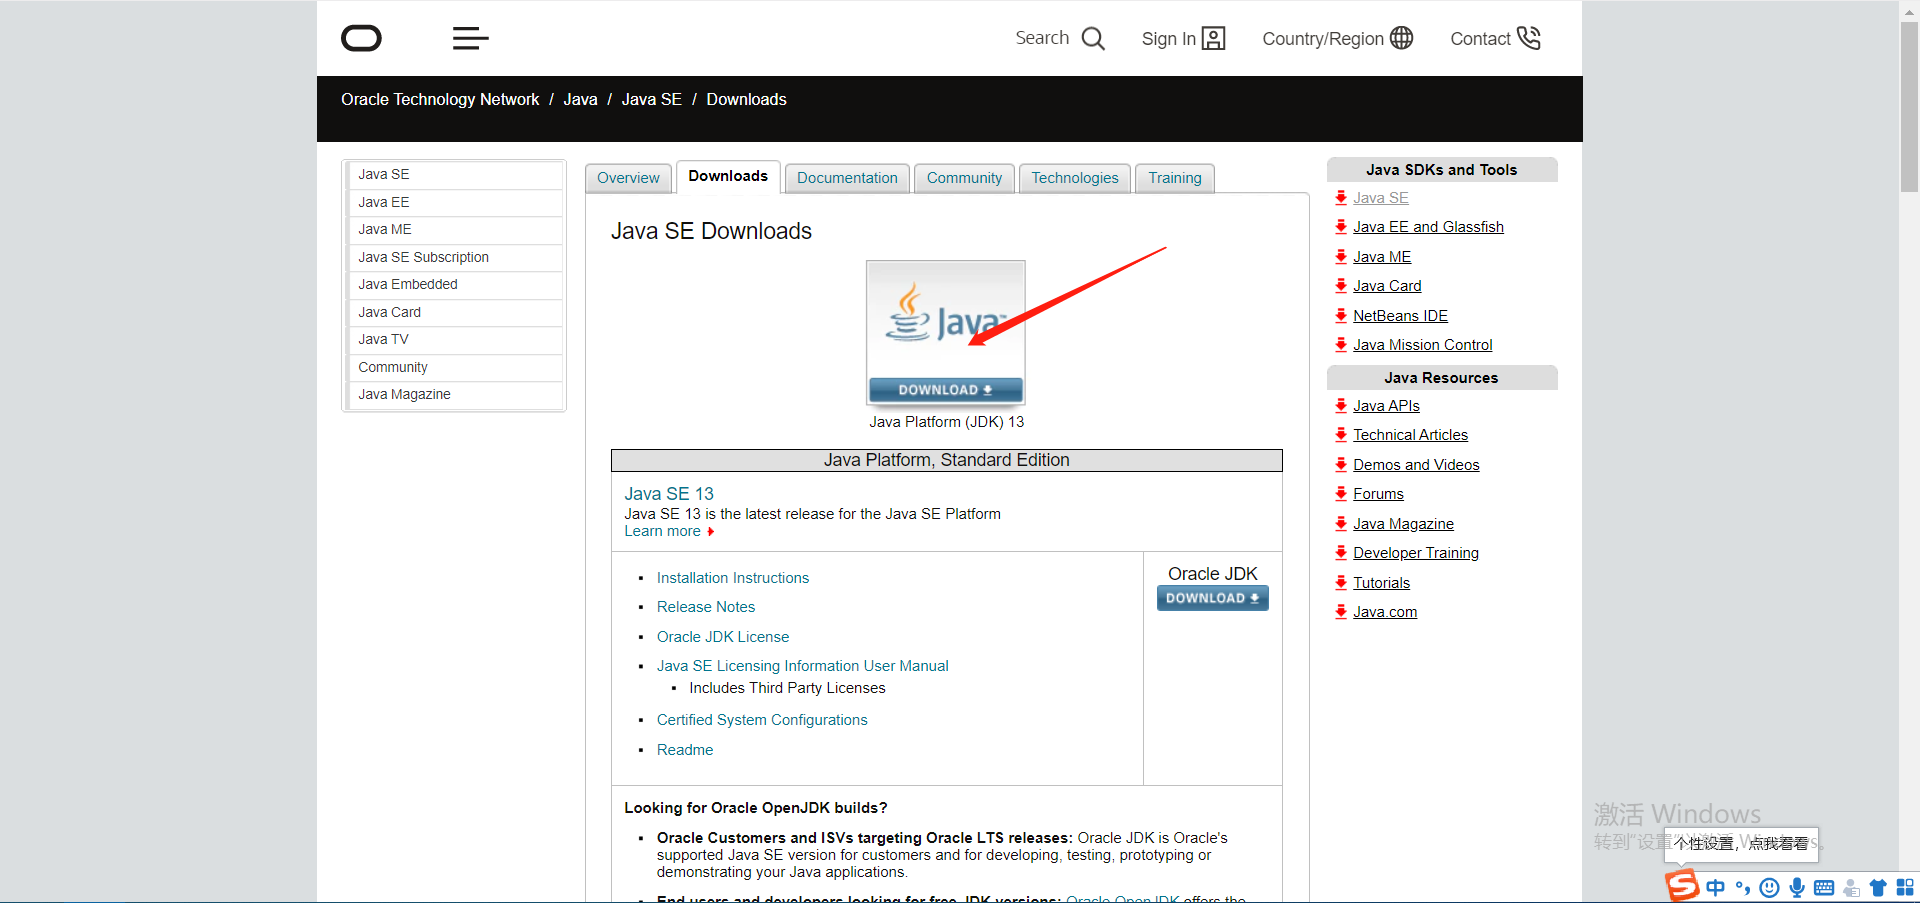Click red arrow icon beside Forums
The height and width of the screenshot is (903, 1920).
click(x=1341, y=494)
